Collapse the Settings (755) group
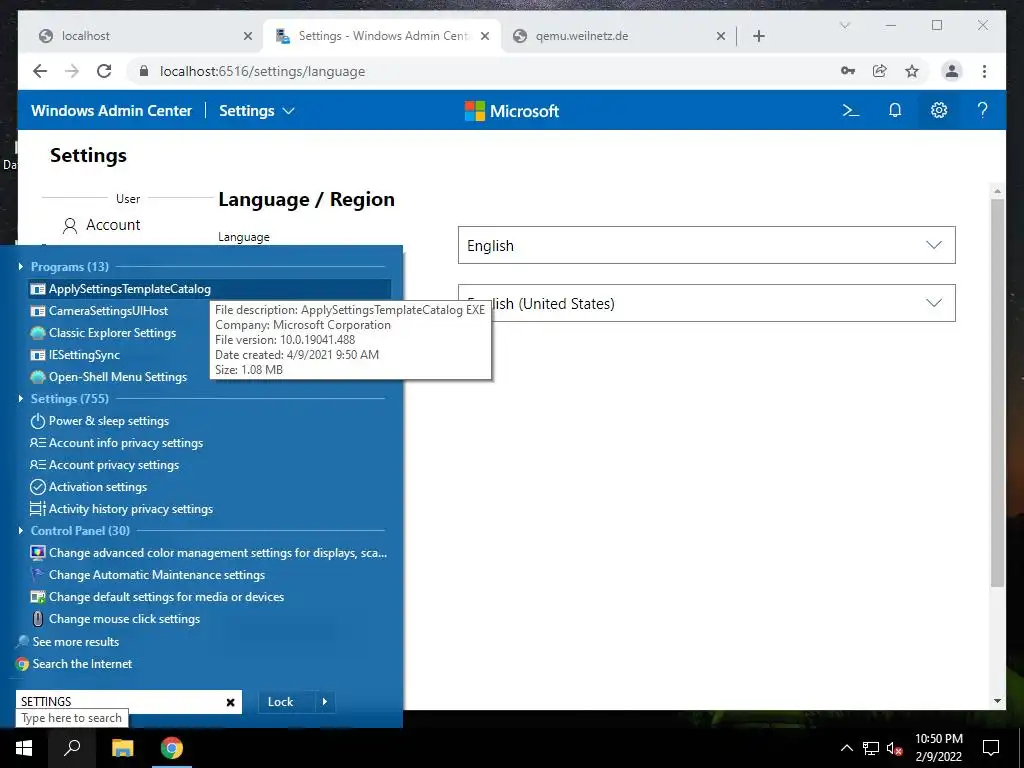Viewport: 1024px width, 768px height. click(x=21, y=398)
